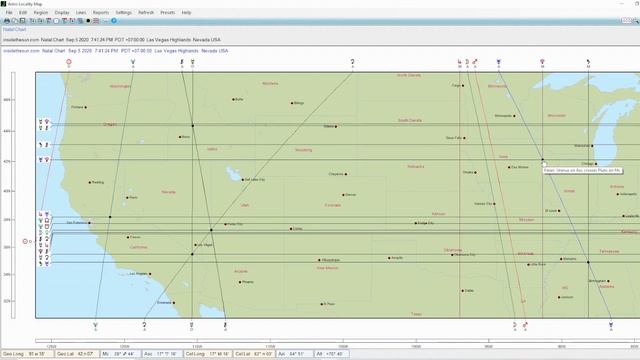
Task: Open the Region menu
Action: pos(40,13)
